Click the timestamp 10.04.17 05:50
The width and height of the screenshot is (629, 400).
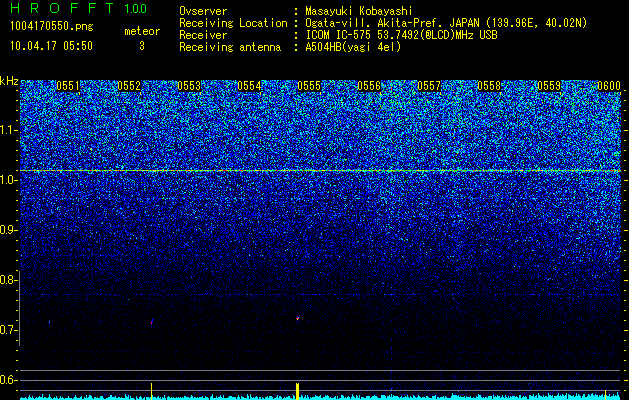coord(51,46)
